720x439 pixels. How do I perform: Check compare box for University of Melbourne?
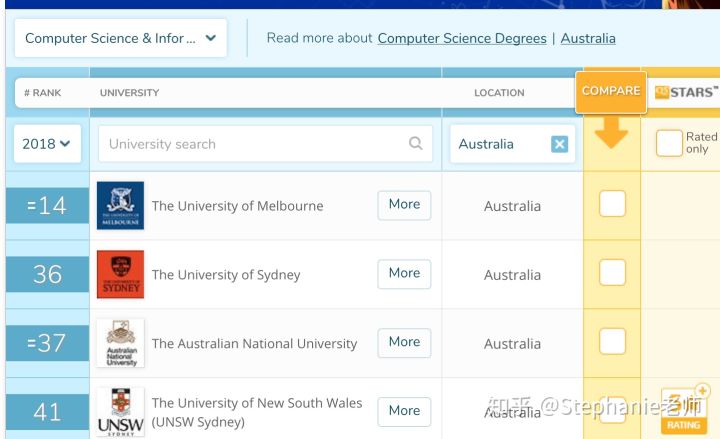coord(612,203)
